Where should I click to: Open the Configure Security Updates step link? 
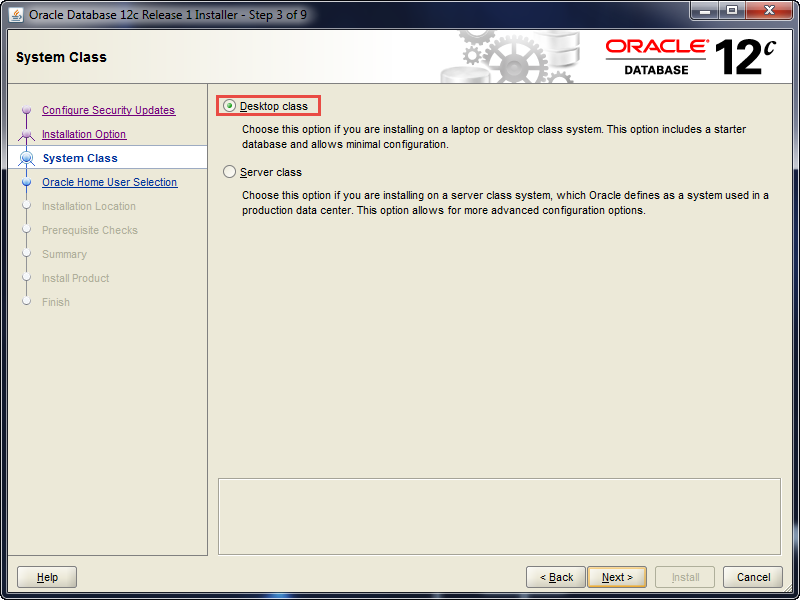pyautogui.click(x=108, y=110)
